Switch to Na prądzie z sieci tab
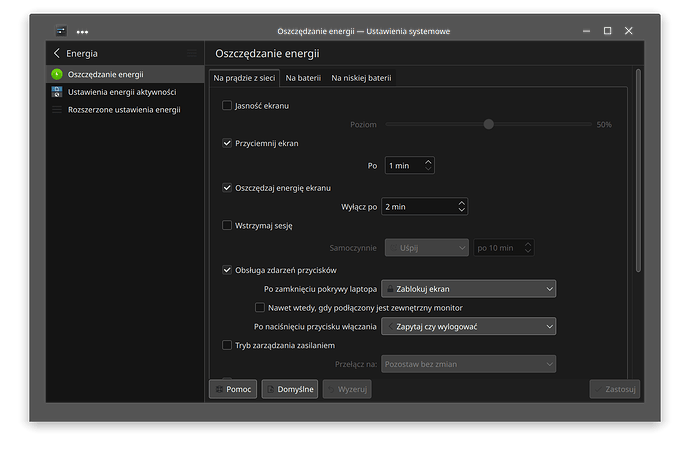Screen dimensions: 690x454 coord(244,78)
